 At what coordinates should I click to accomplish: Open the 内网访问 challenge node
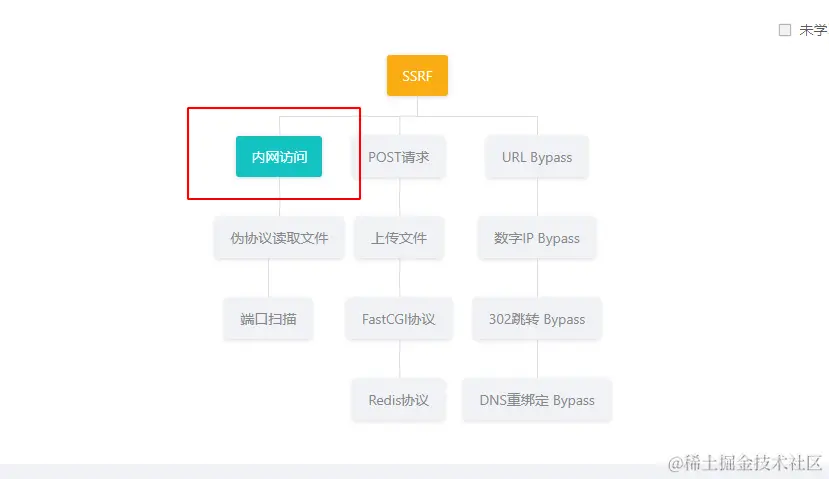(x=279, y=156)
